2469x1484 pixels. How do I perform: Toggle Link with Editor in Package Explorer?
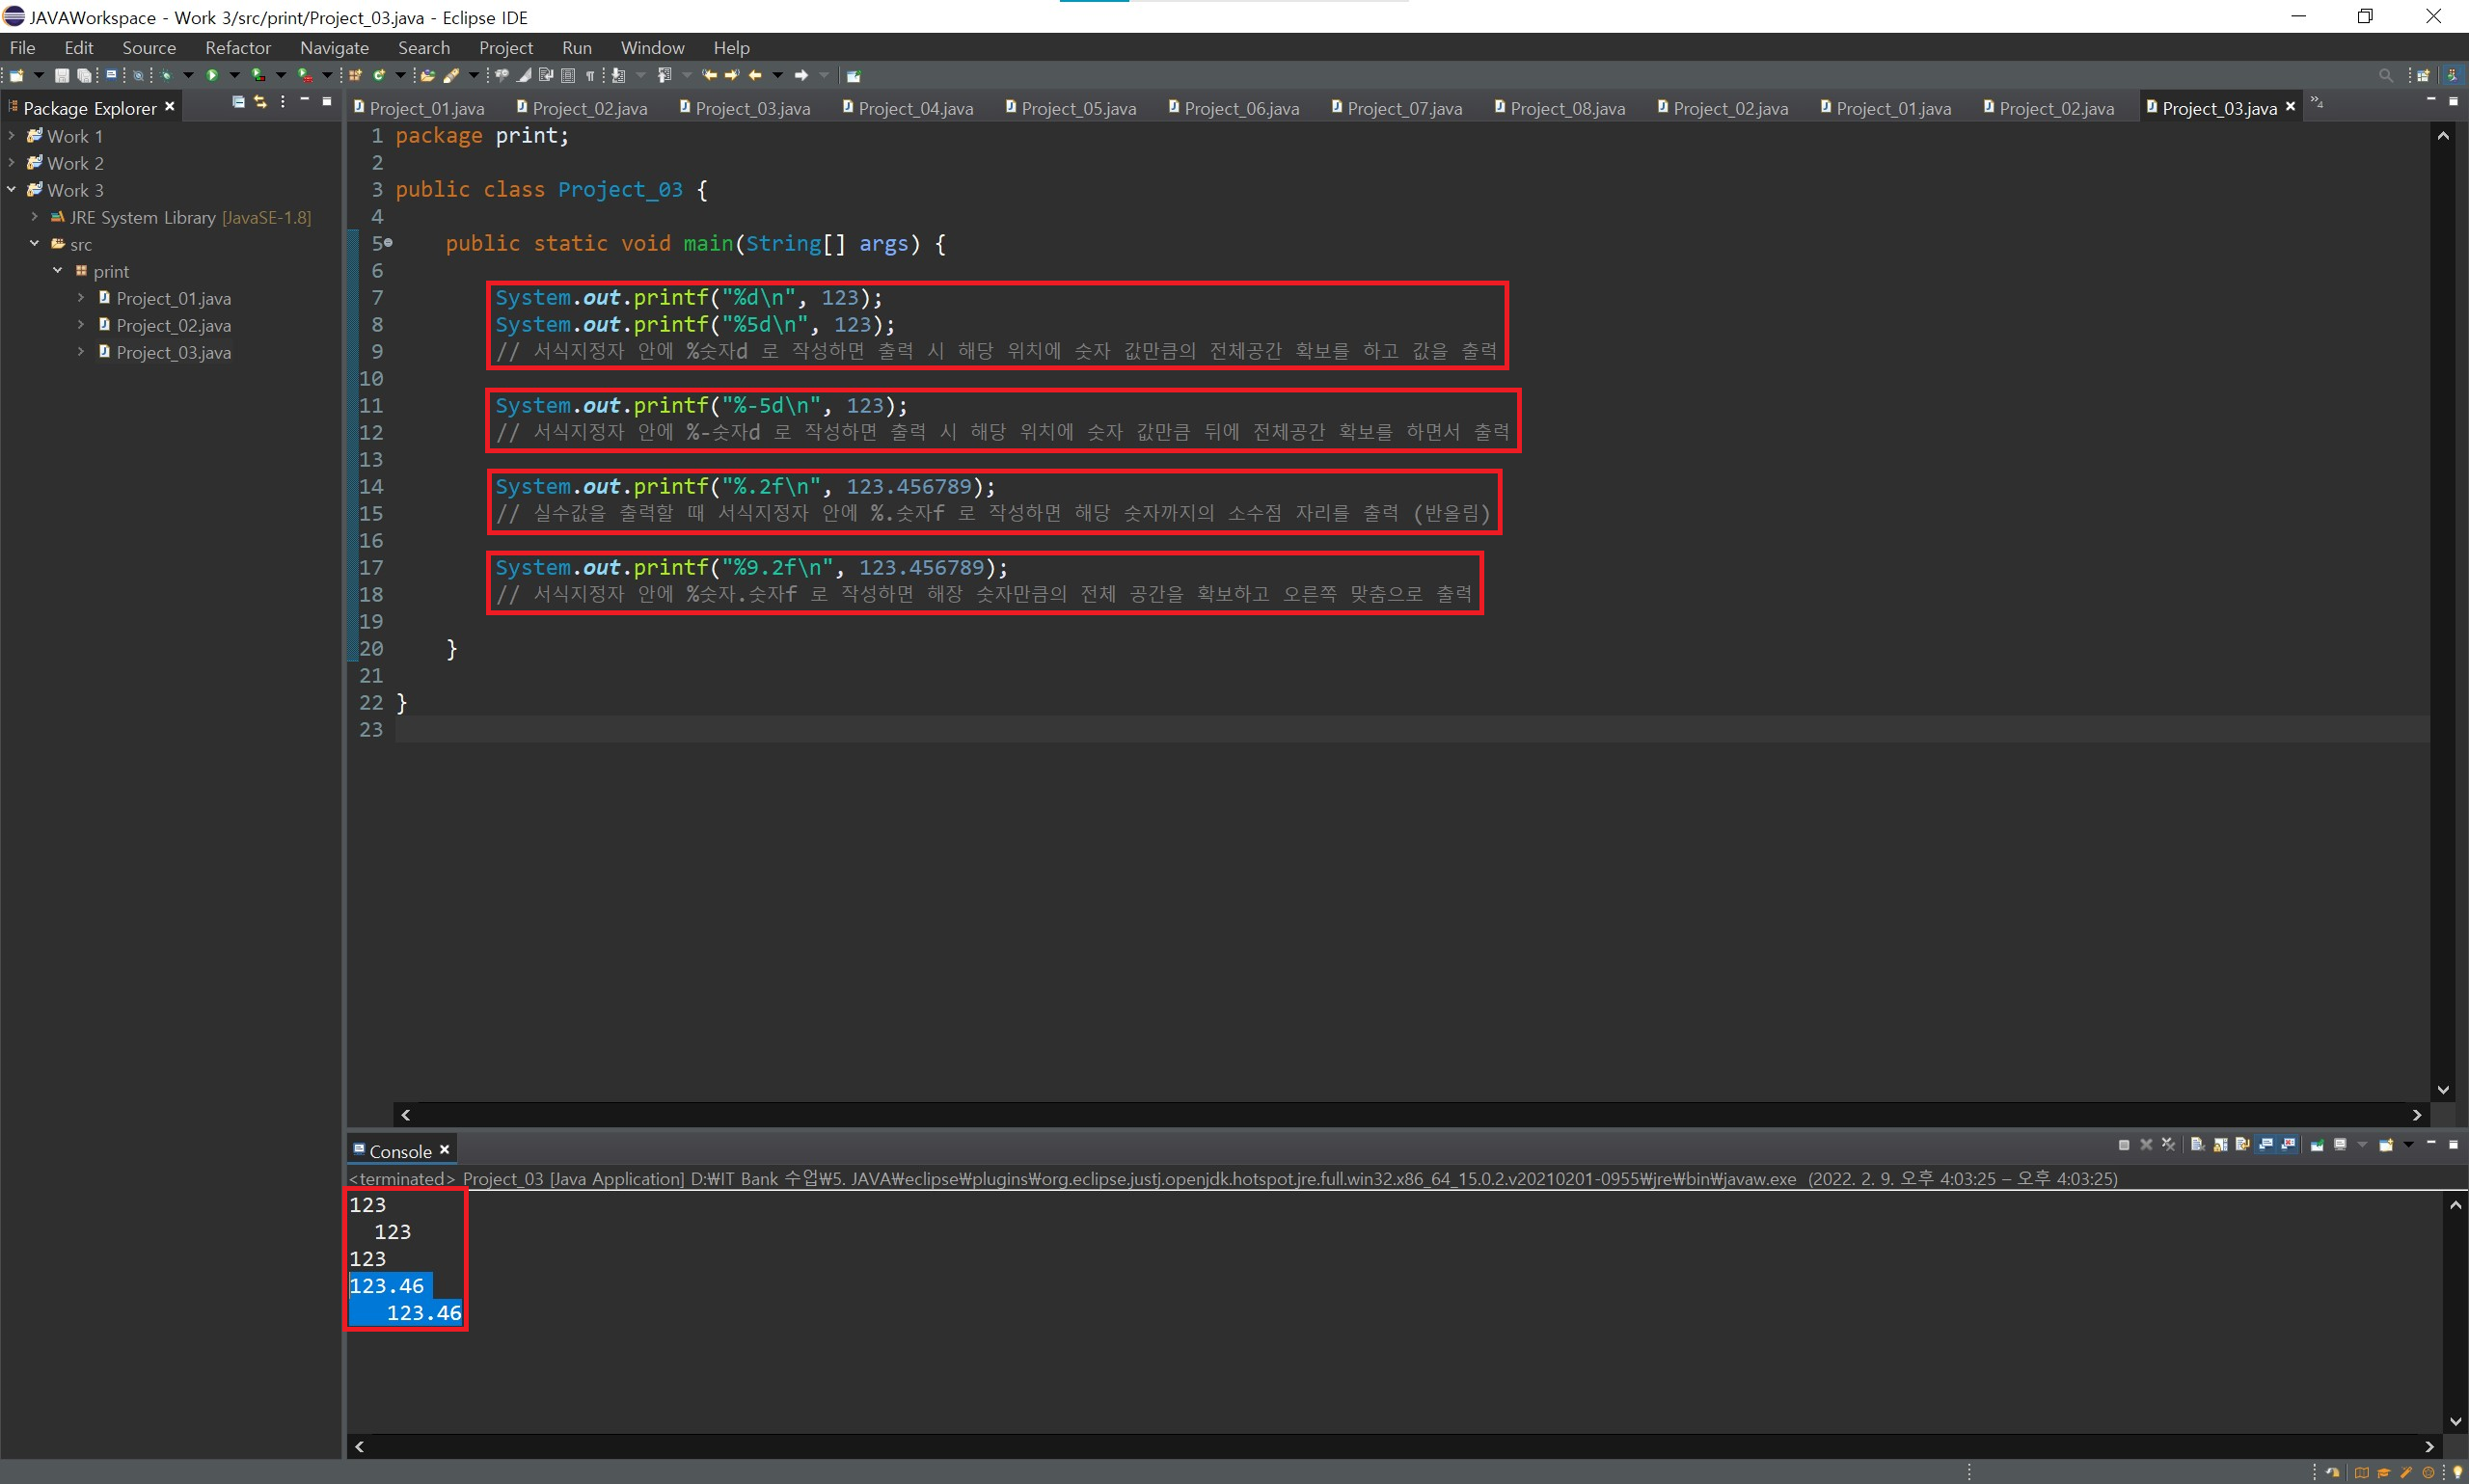pos(260,102)
